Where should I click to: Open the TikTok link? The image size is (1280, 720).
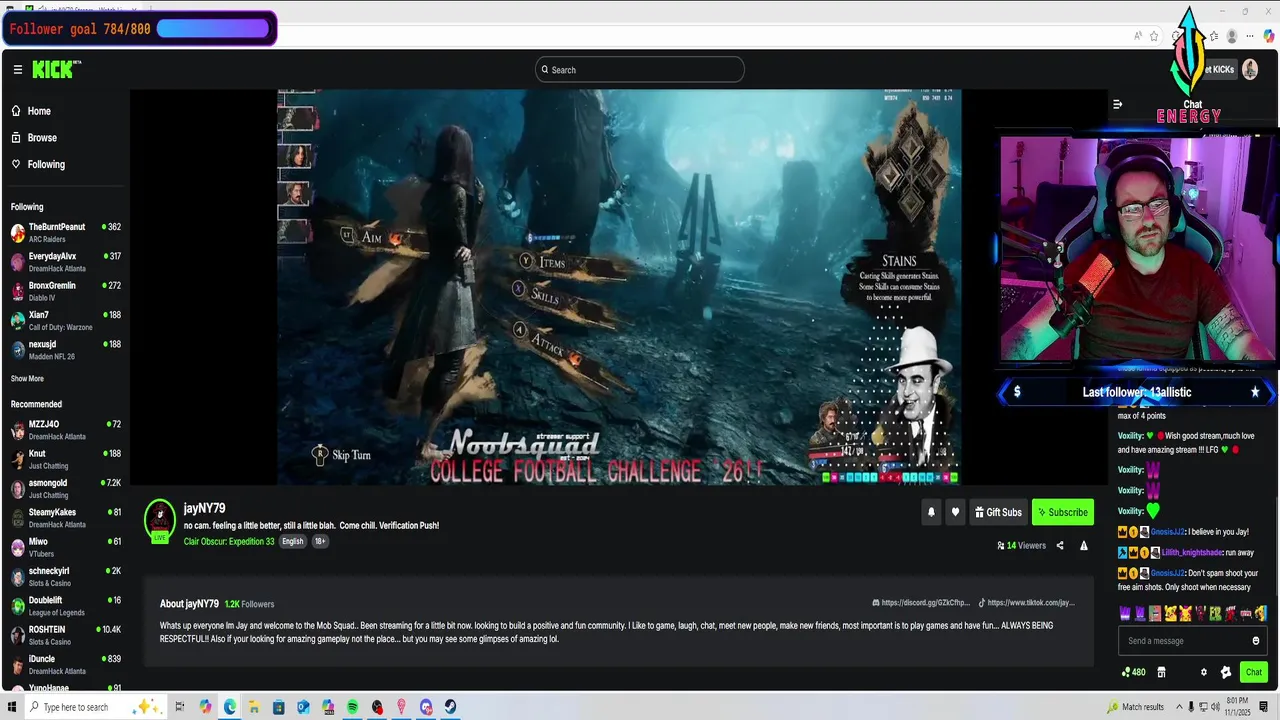(1026, 603)
